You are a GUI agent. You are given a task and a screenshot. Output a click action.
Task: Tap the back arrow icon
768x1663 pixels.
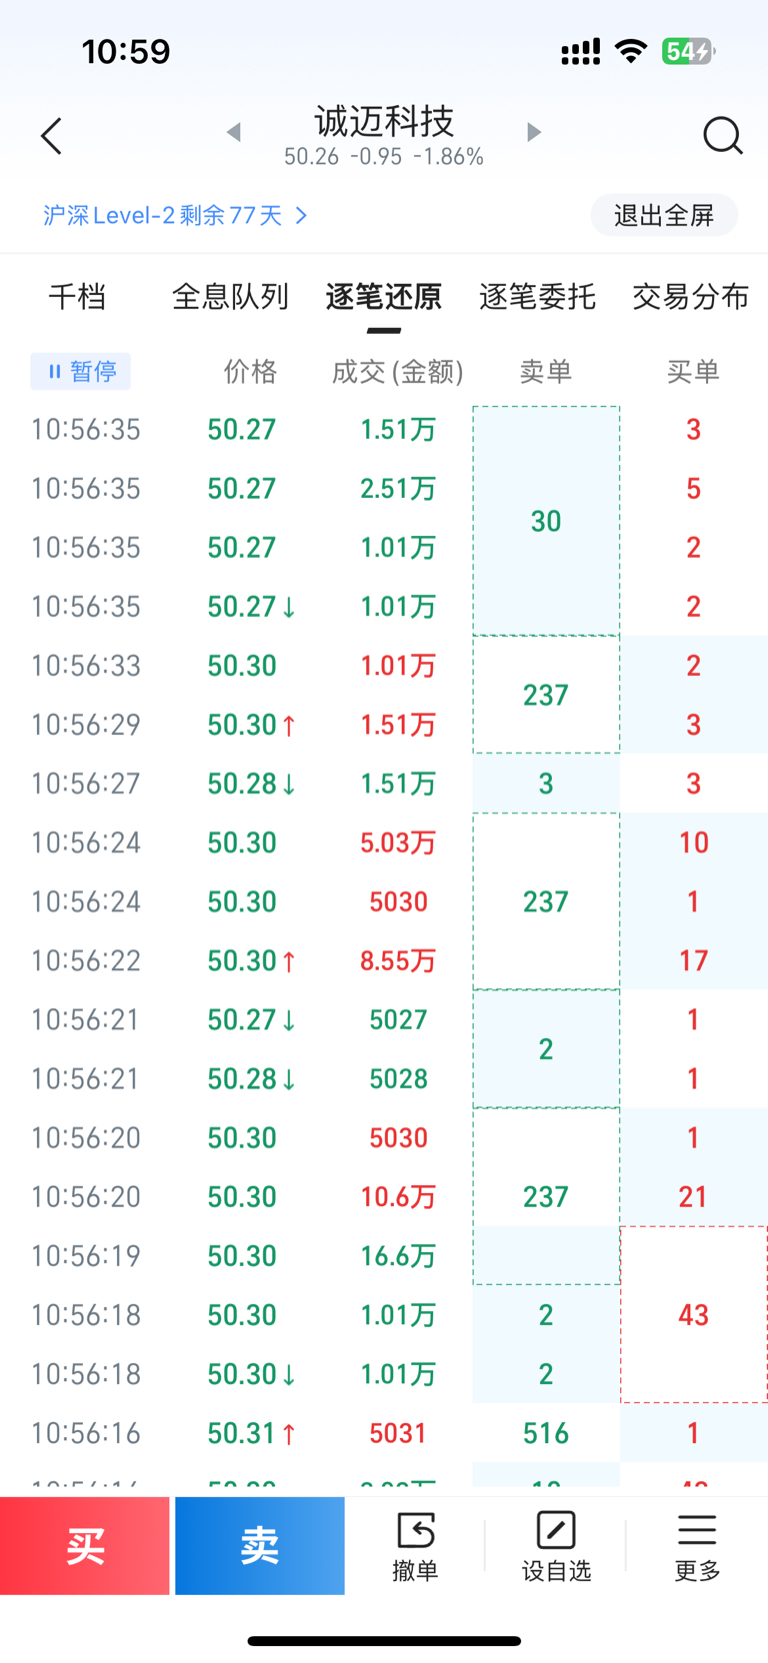(52, 136)
